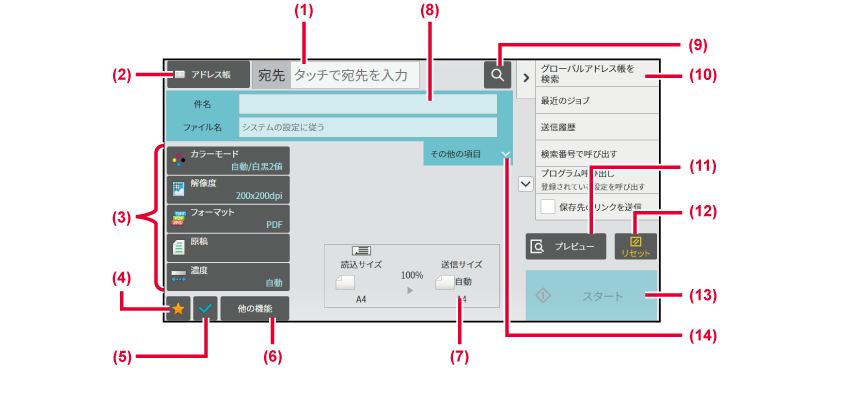This screenshot has height=399, width=842.
Task: Tap the blue checkmark settings icon
Action: [206, 309]
